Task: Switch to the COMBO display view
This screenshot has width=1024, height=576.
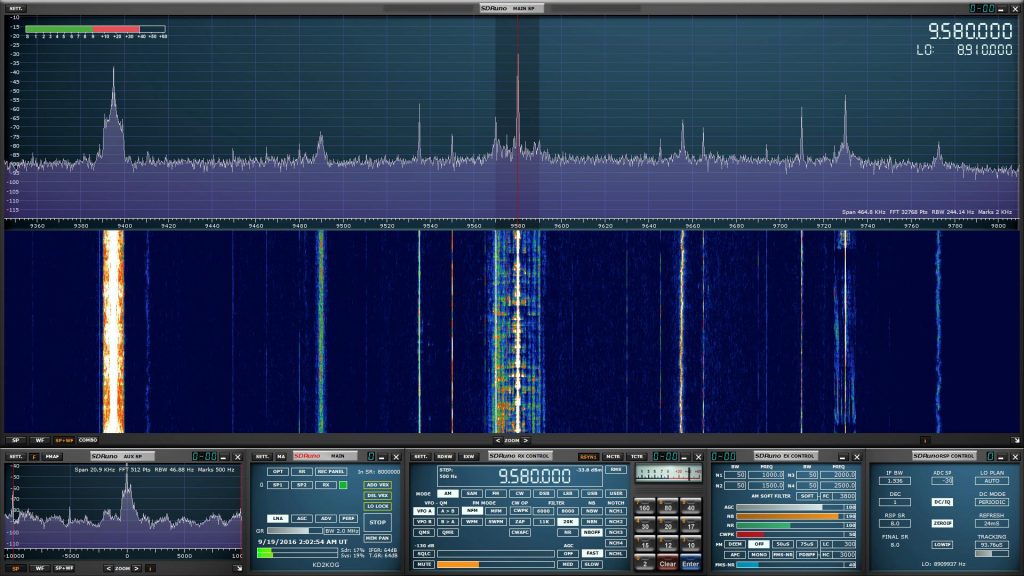Action: 88,440
